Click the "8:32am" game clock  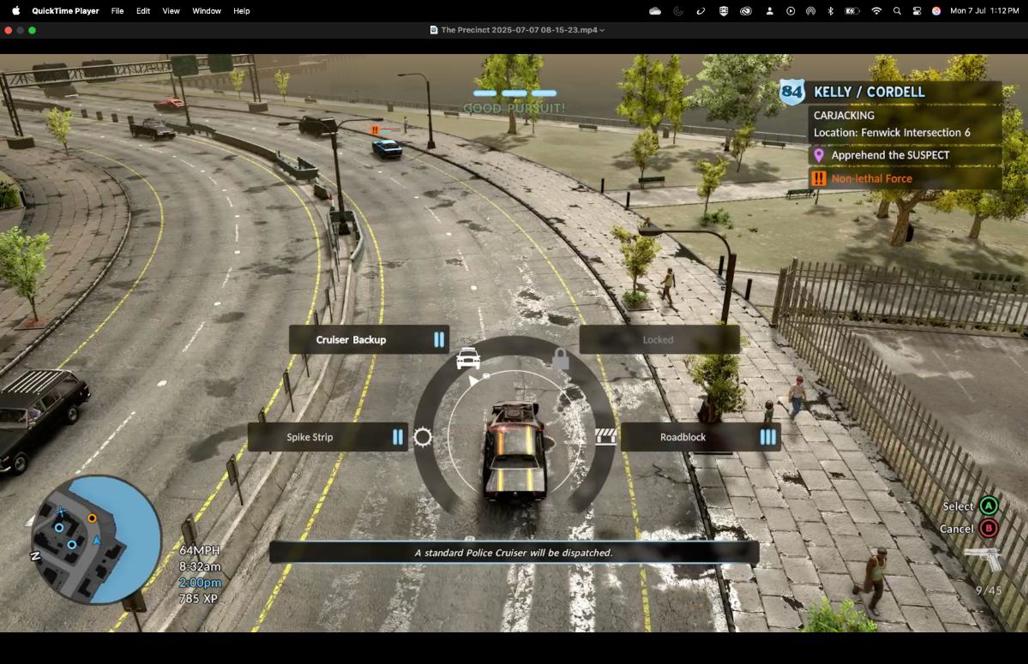pos(200,566)
